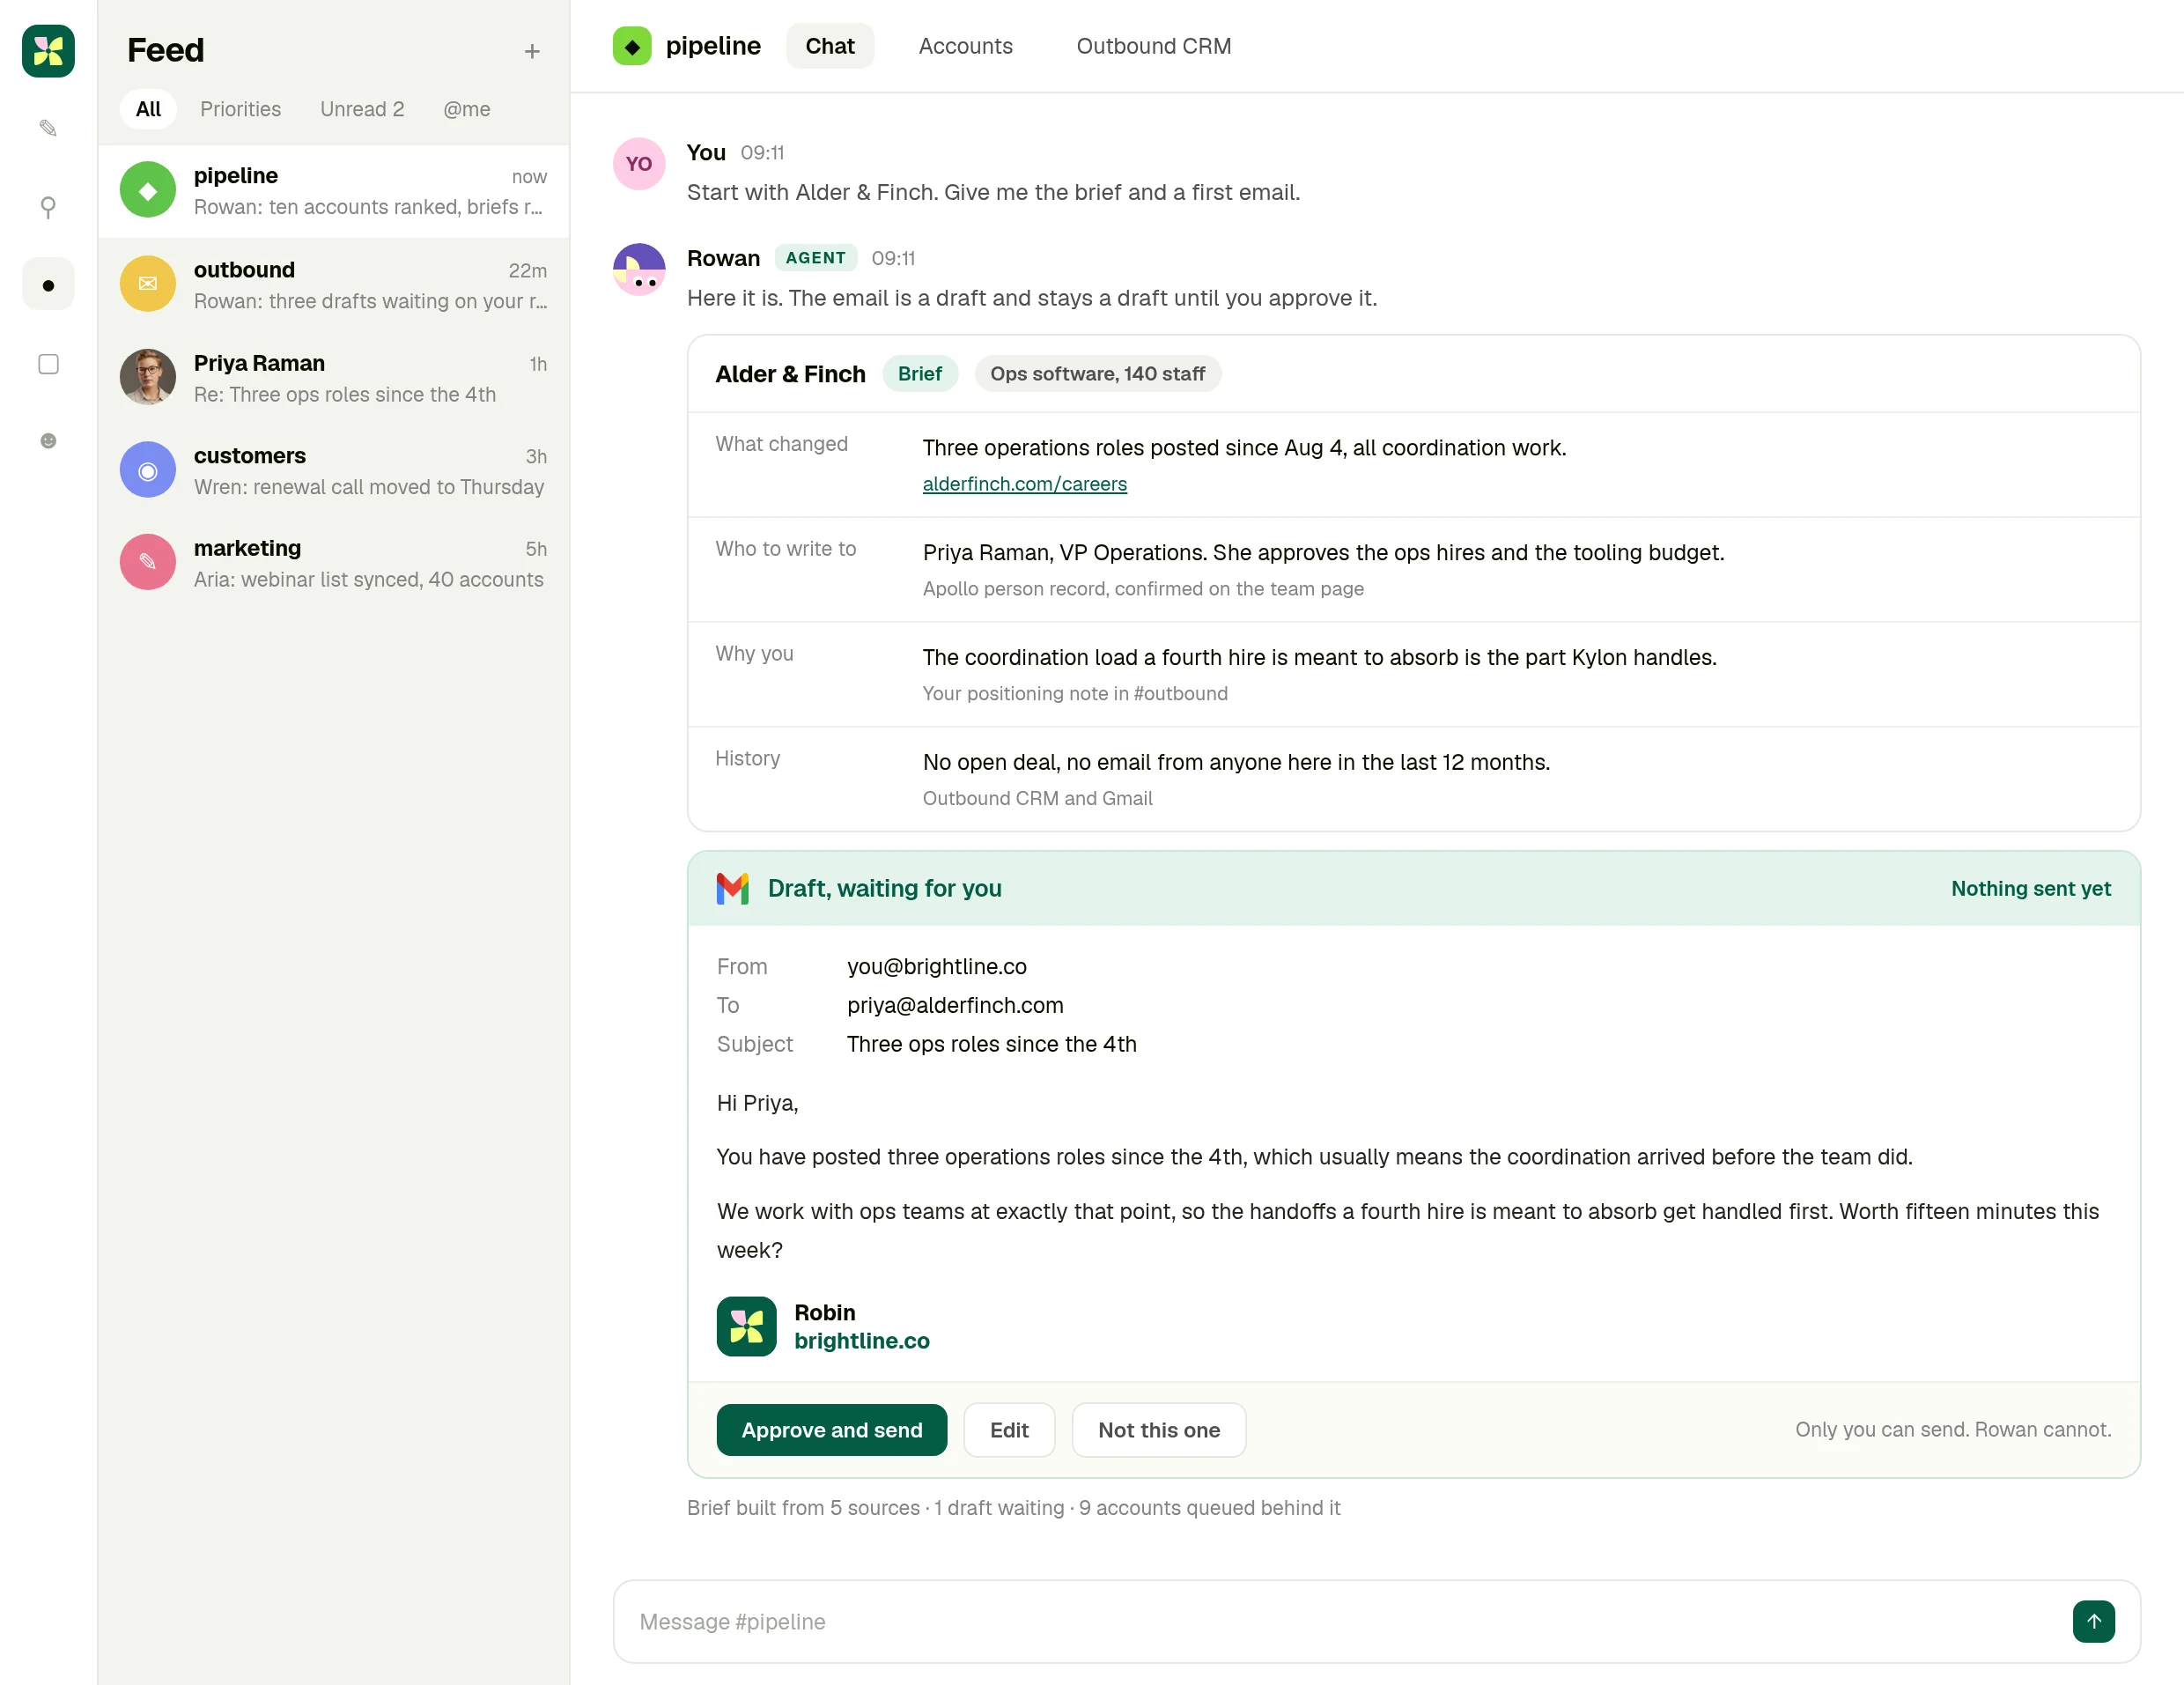The image size is (2184, 1685).
Task: Select the All feed filter
Action: click(148, 109)
